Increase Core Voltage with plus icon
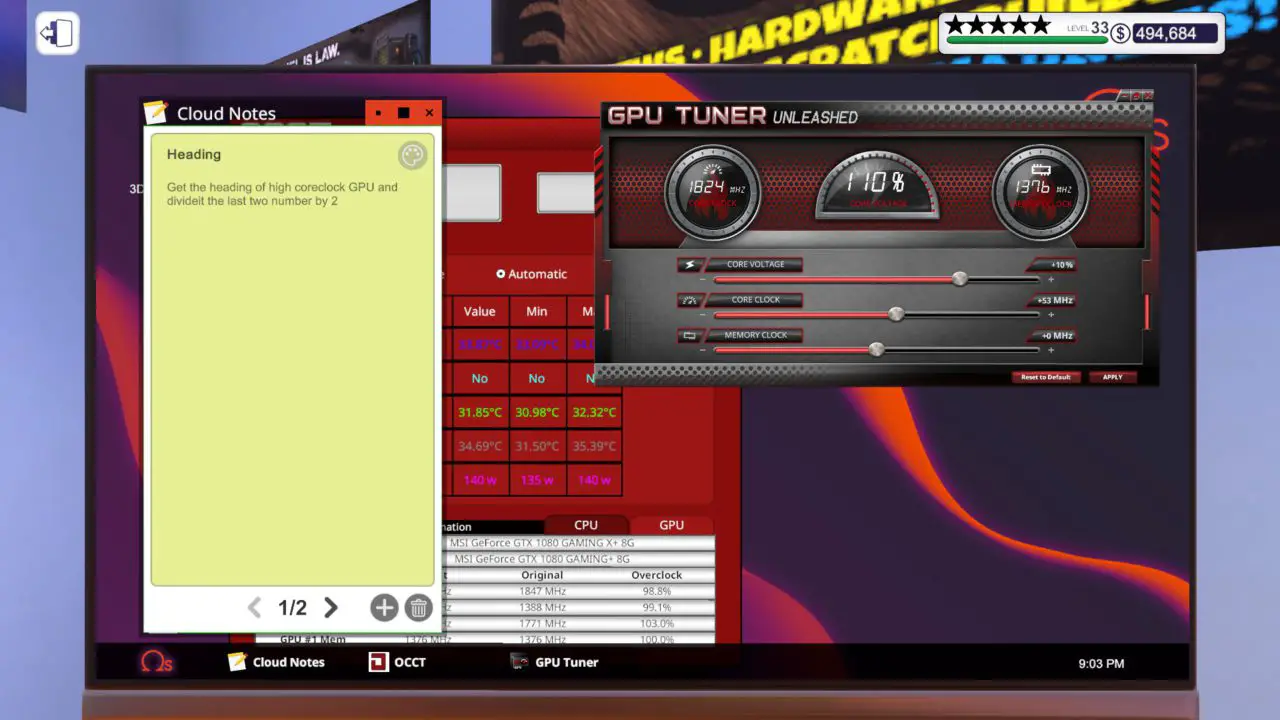 point(1050,280)
